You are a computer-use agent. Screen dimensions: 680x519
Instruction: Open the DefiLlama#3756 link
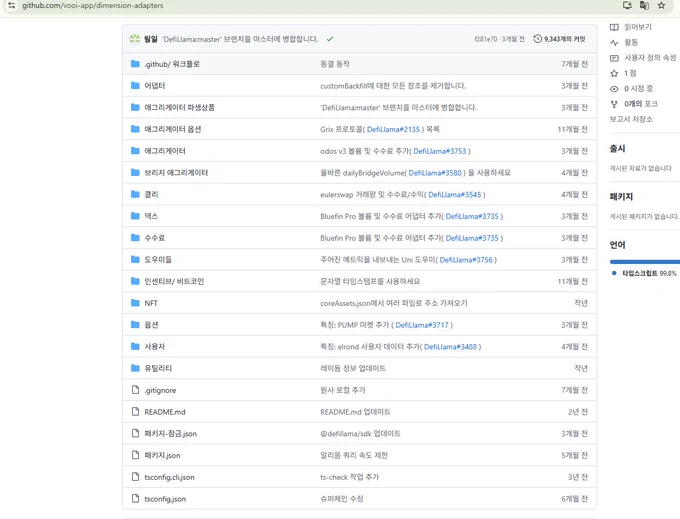tap(466, 259)
